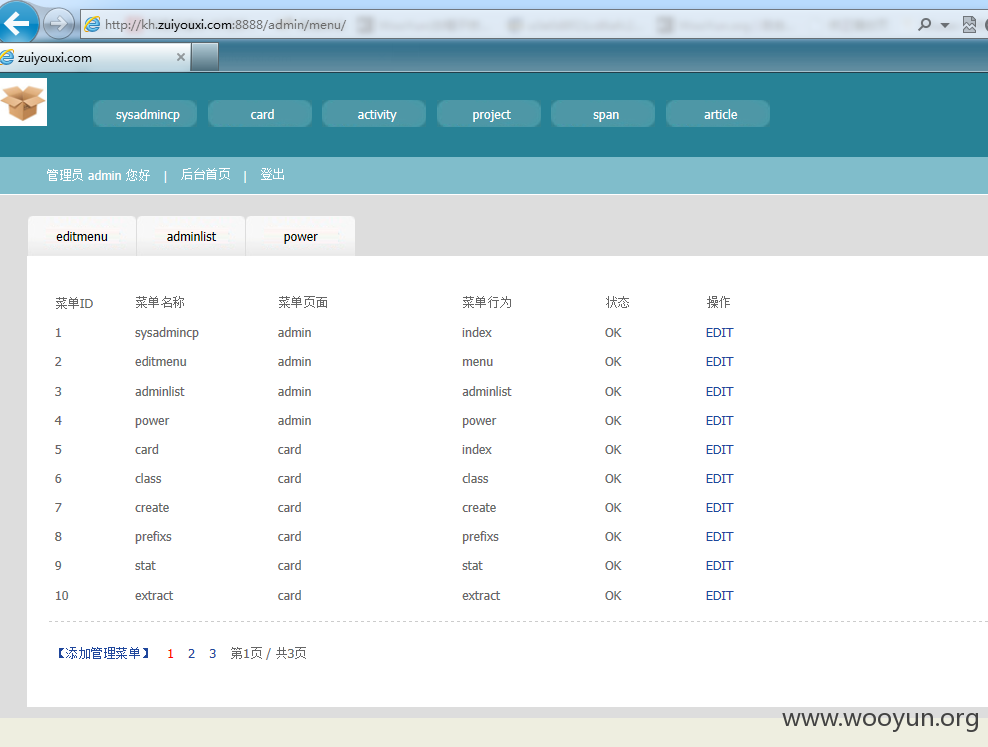Click the browser back arrow button
The image size is (988, 747).
pos(18,23)
